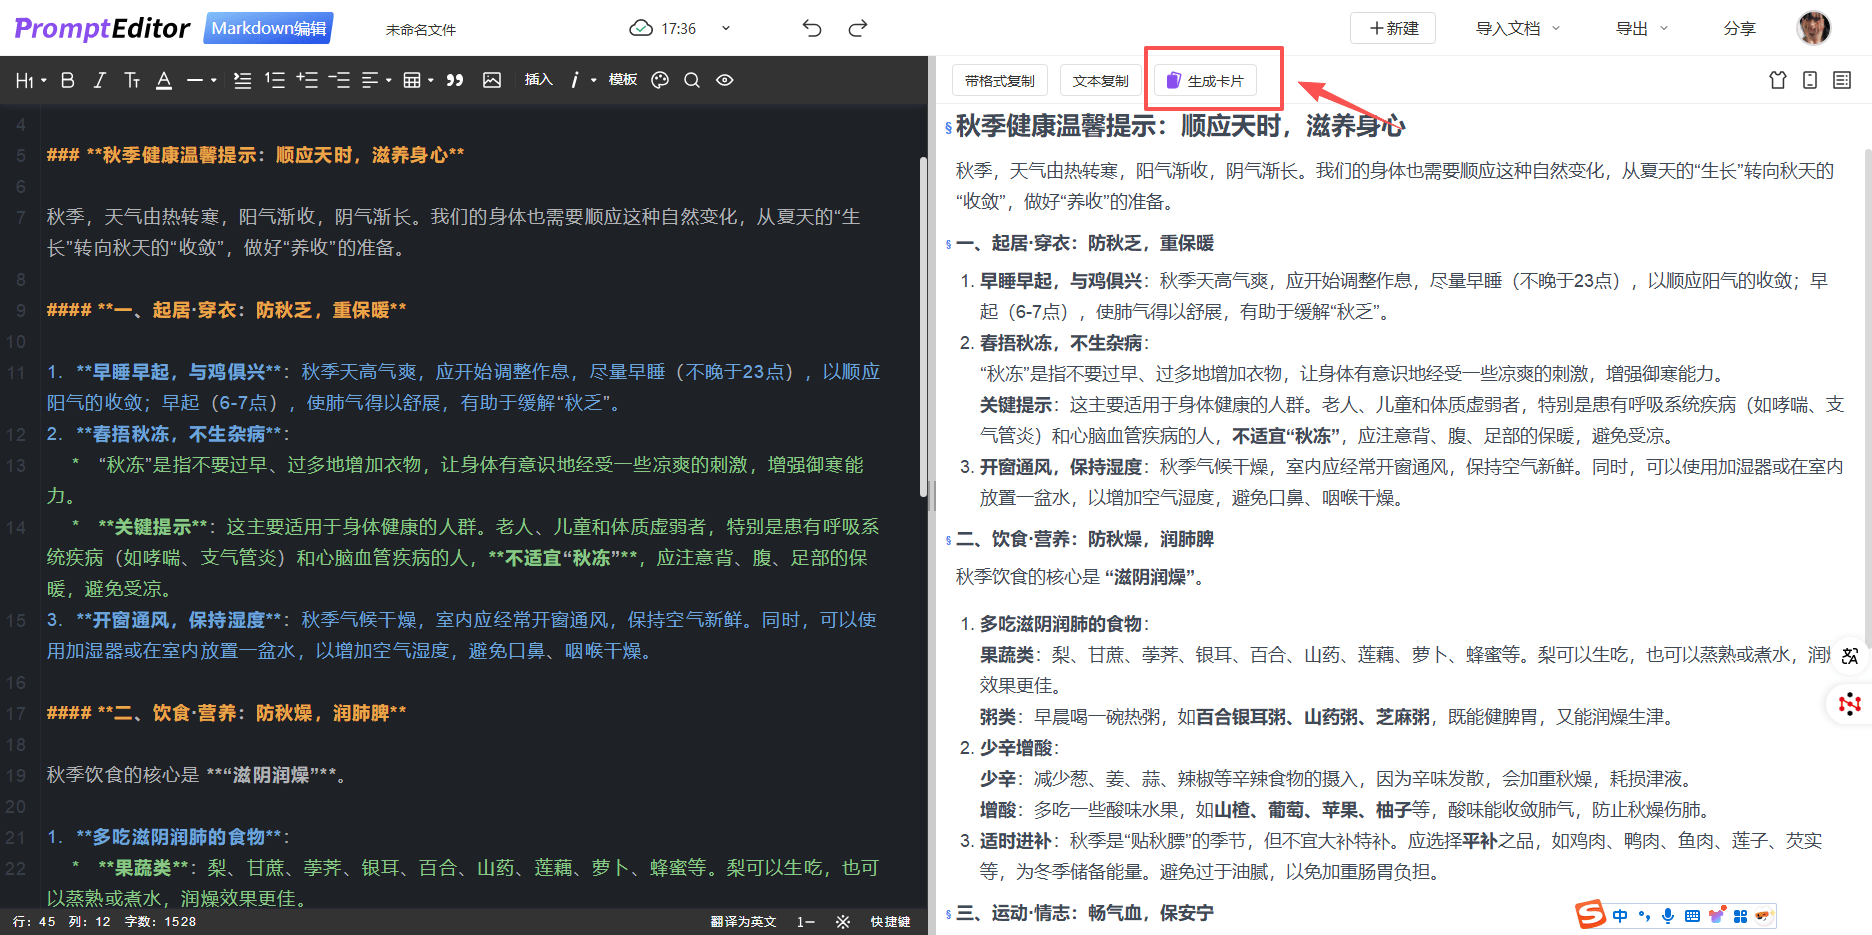Open the 模板 menu
The width and height of the screenshot is (1872, 935).
coord(623,80)
